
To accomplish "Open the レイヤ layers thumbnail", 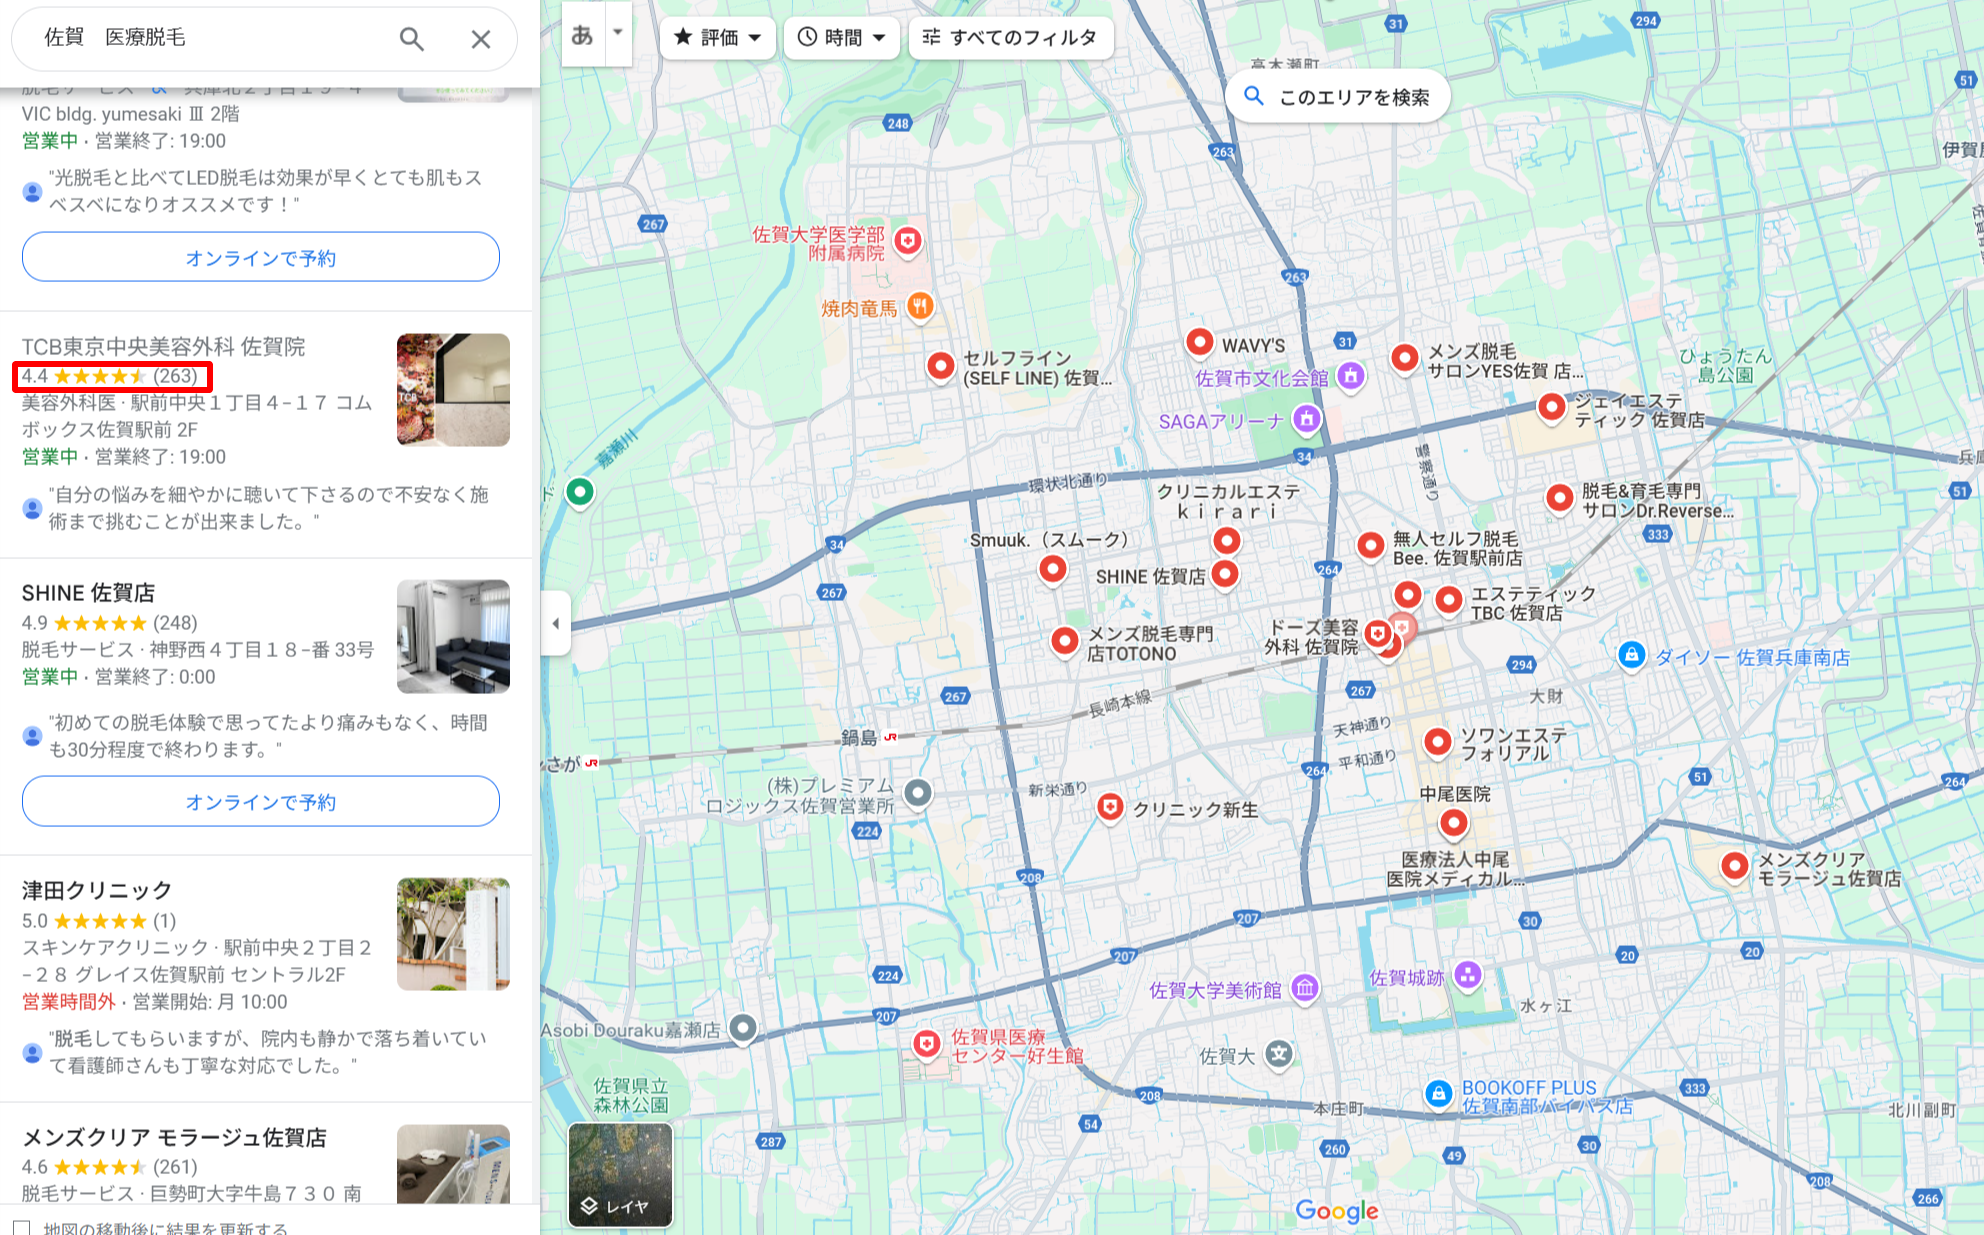I will click(x=620, y=1174).
